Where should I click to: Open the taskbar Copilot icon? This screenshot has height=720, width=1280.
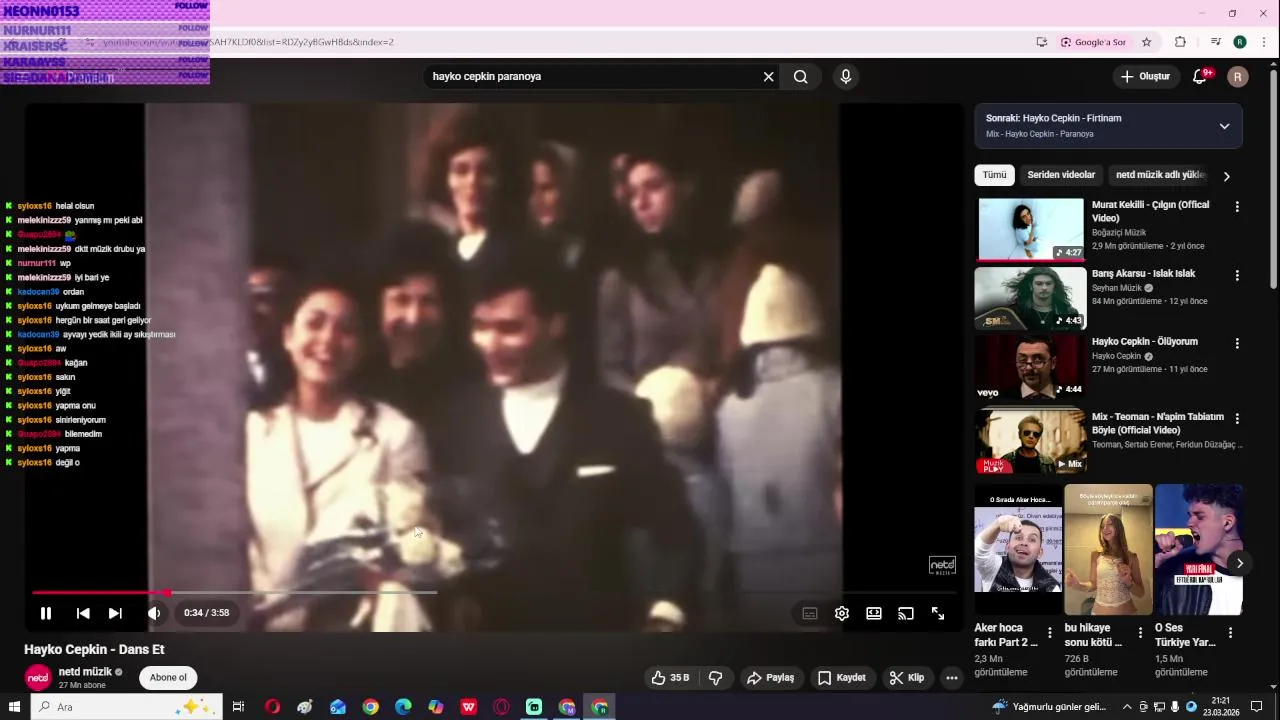tap(436, 707)
